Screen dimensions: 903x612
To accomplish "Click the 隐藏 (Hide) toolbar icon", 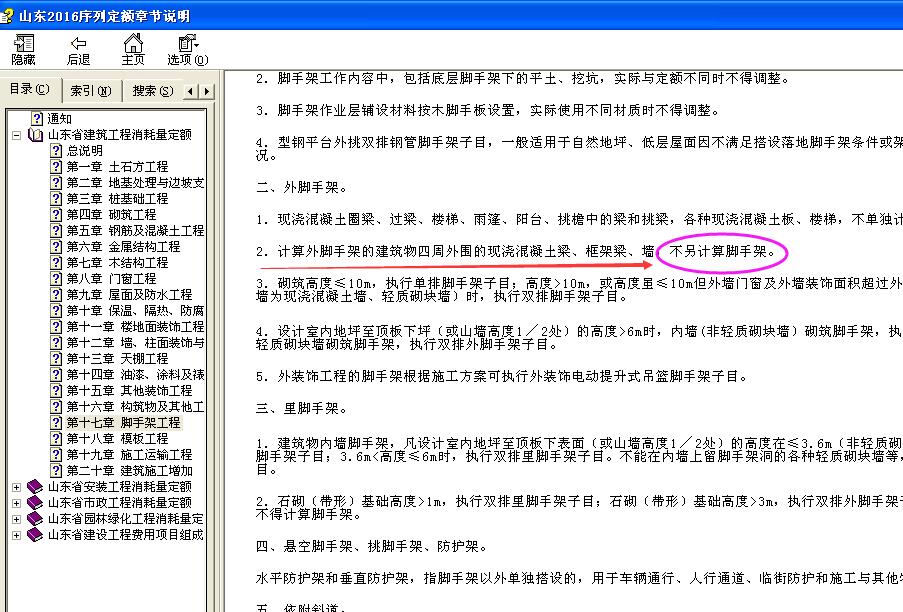I will (23, 44).
